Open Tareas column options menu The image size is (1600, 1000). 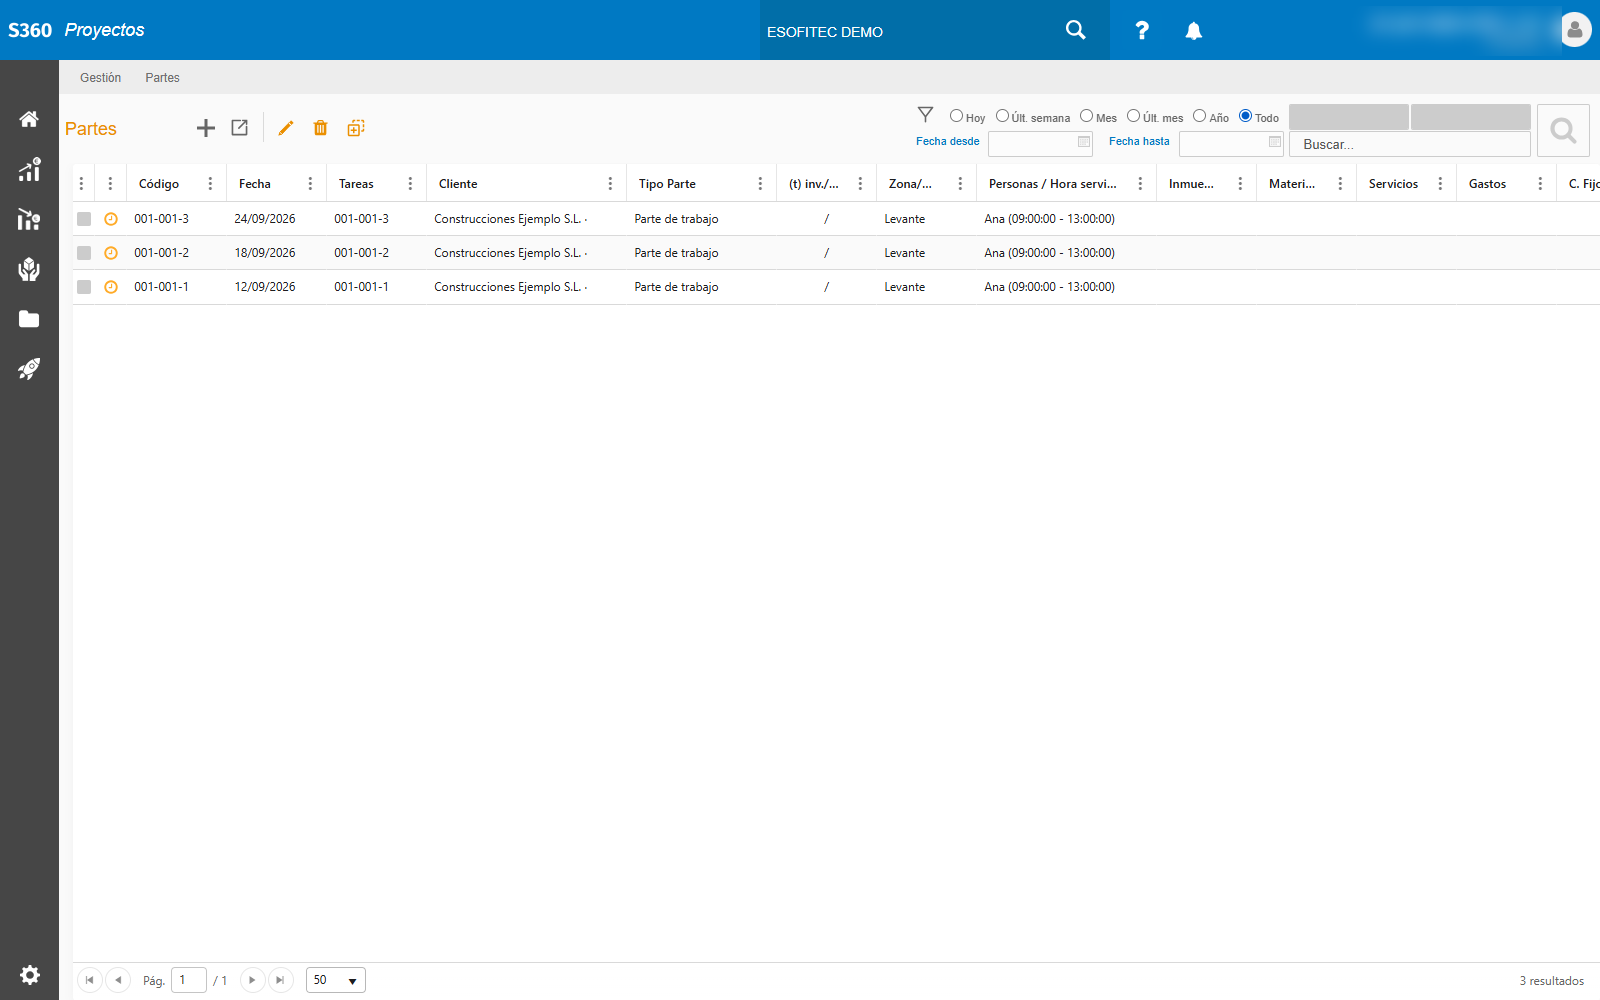(x=410, y=184)
